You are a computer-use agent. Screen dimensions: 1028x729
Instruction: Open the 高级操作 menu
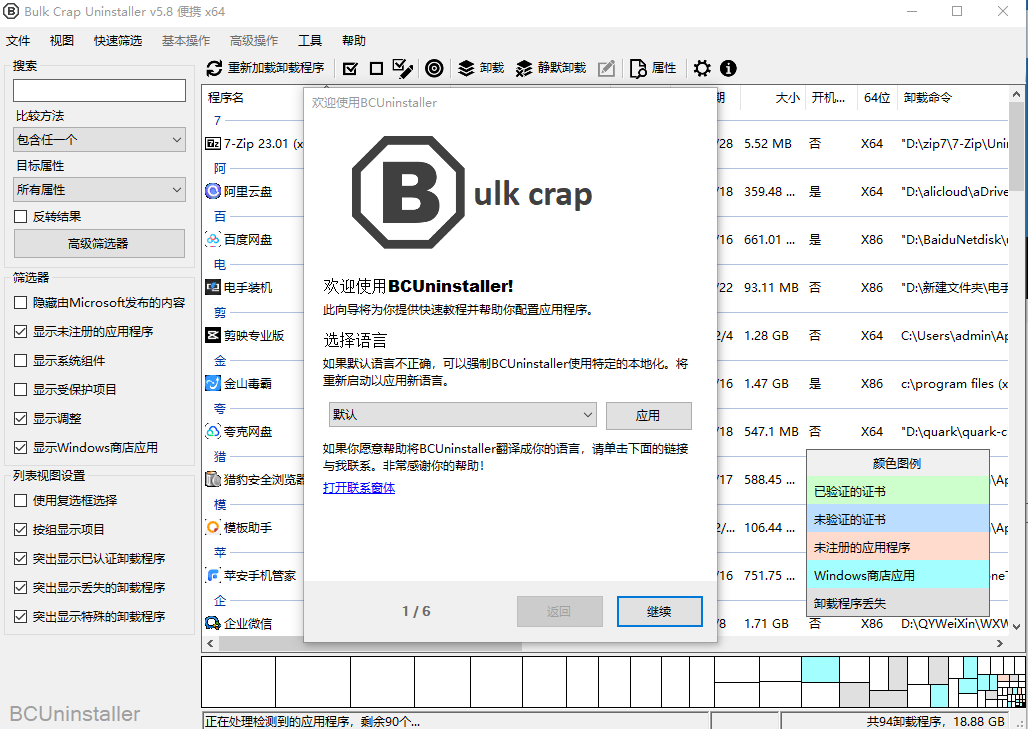(x=254, y=41)
